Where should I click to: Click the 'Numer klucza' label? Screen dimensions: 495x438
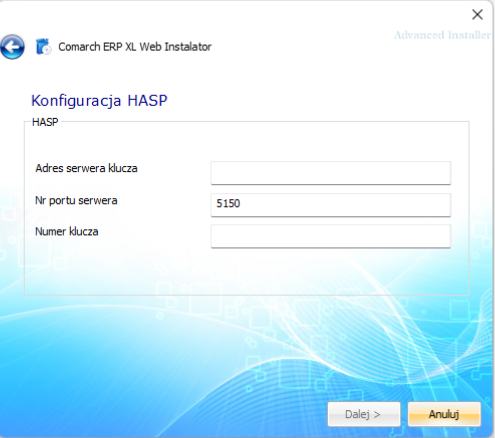tap(67, 232)
